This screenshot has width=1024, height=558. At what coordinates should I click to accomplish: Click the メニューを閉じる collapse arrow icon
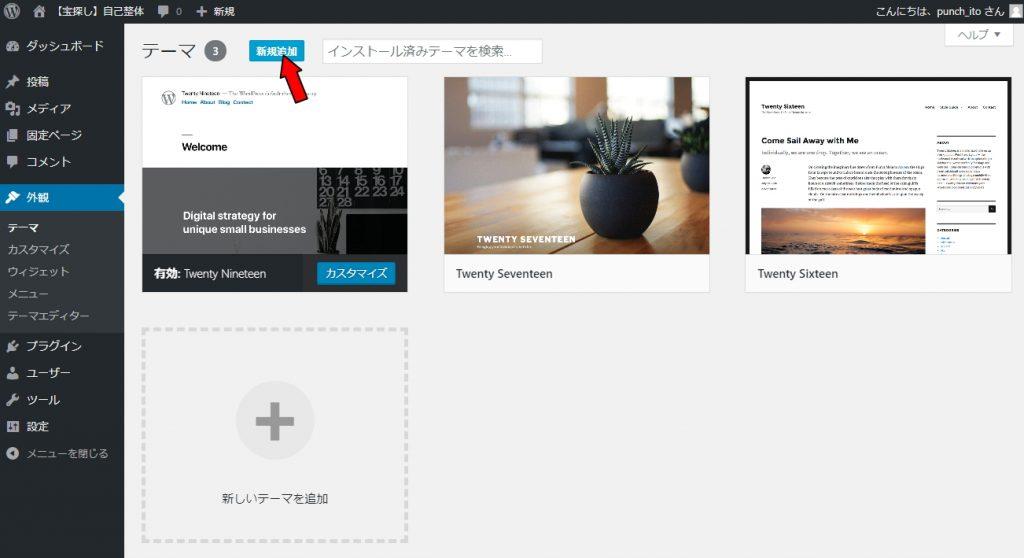pyautogui.click(x=12, y=453)
